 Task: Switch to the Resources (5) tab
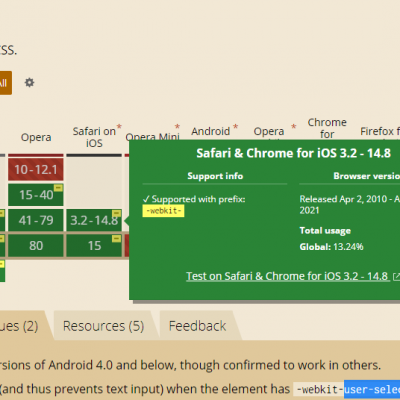point(103,326)
